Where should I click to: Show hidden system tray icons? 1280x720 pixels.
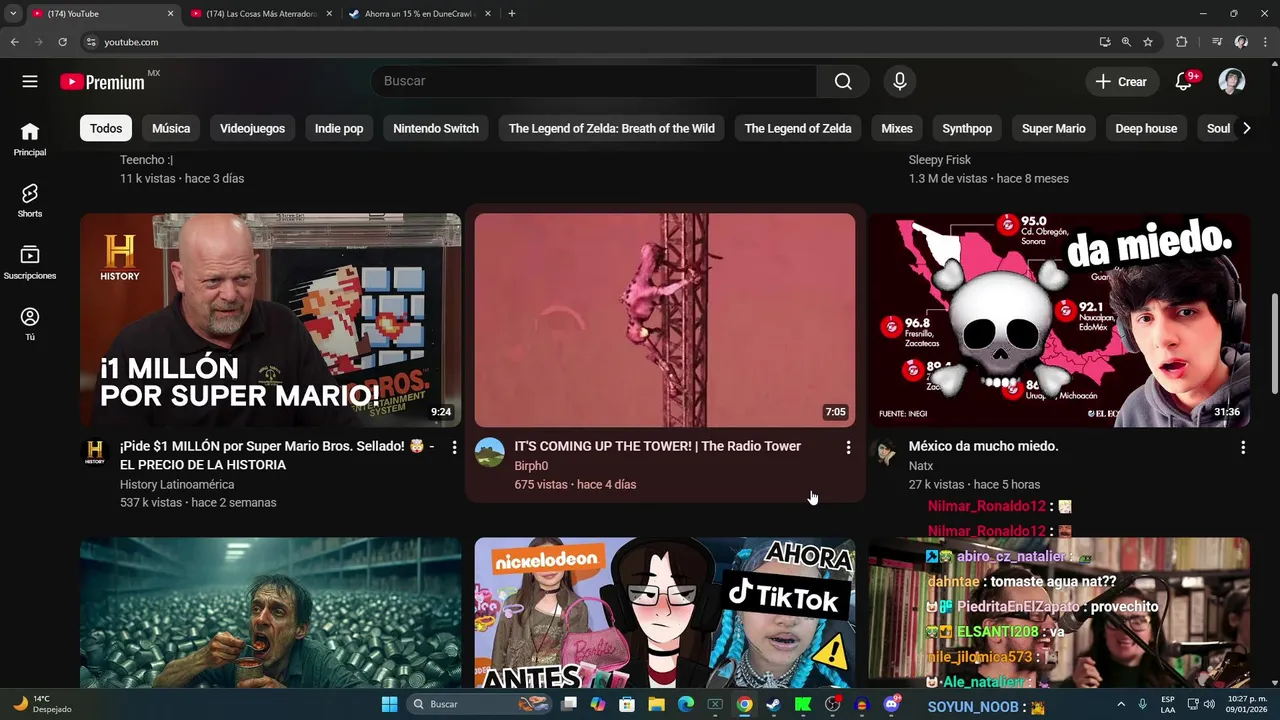pos(1120,704)
